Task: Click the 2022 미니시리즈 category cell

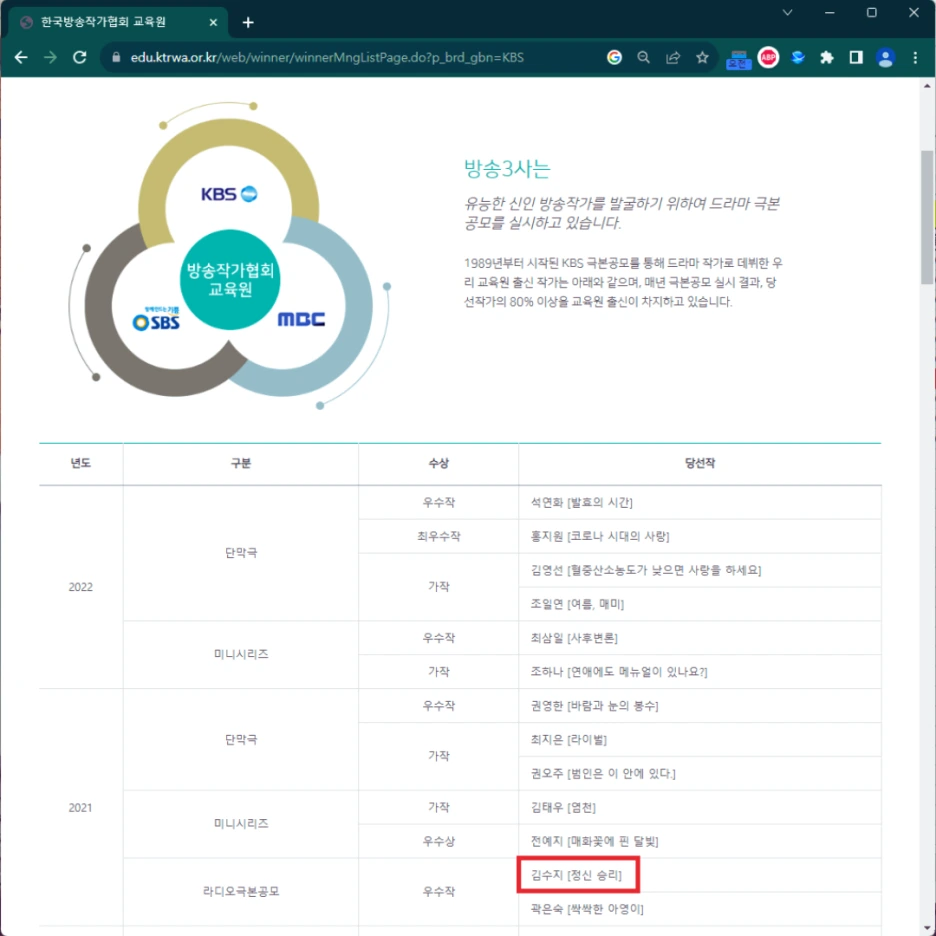Action: [x=241, y=654]
